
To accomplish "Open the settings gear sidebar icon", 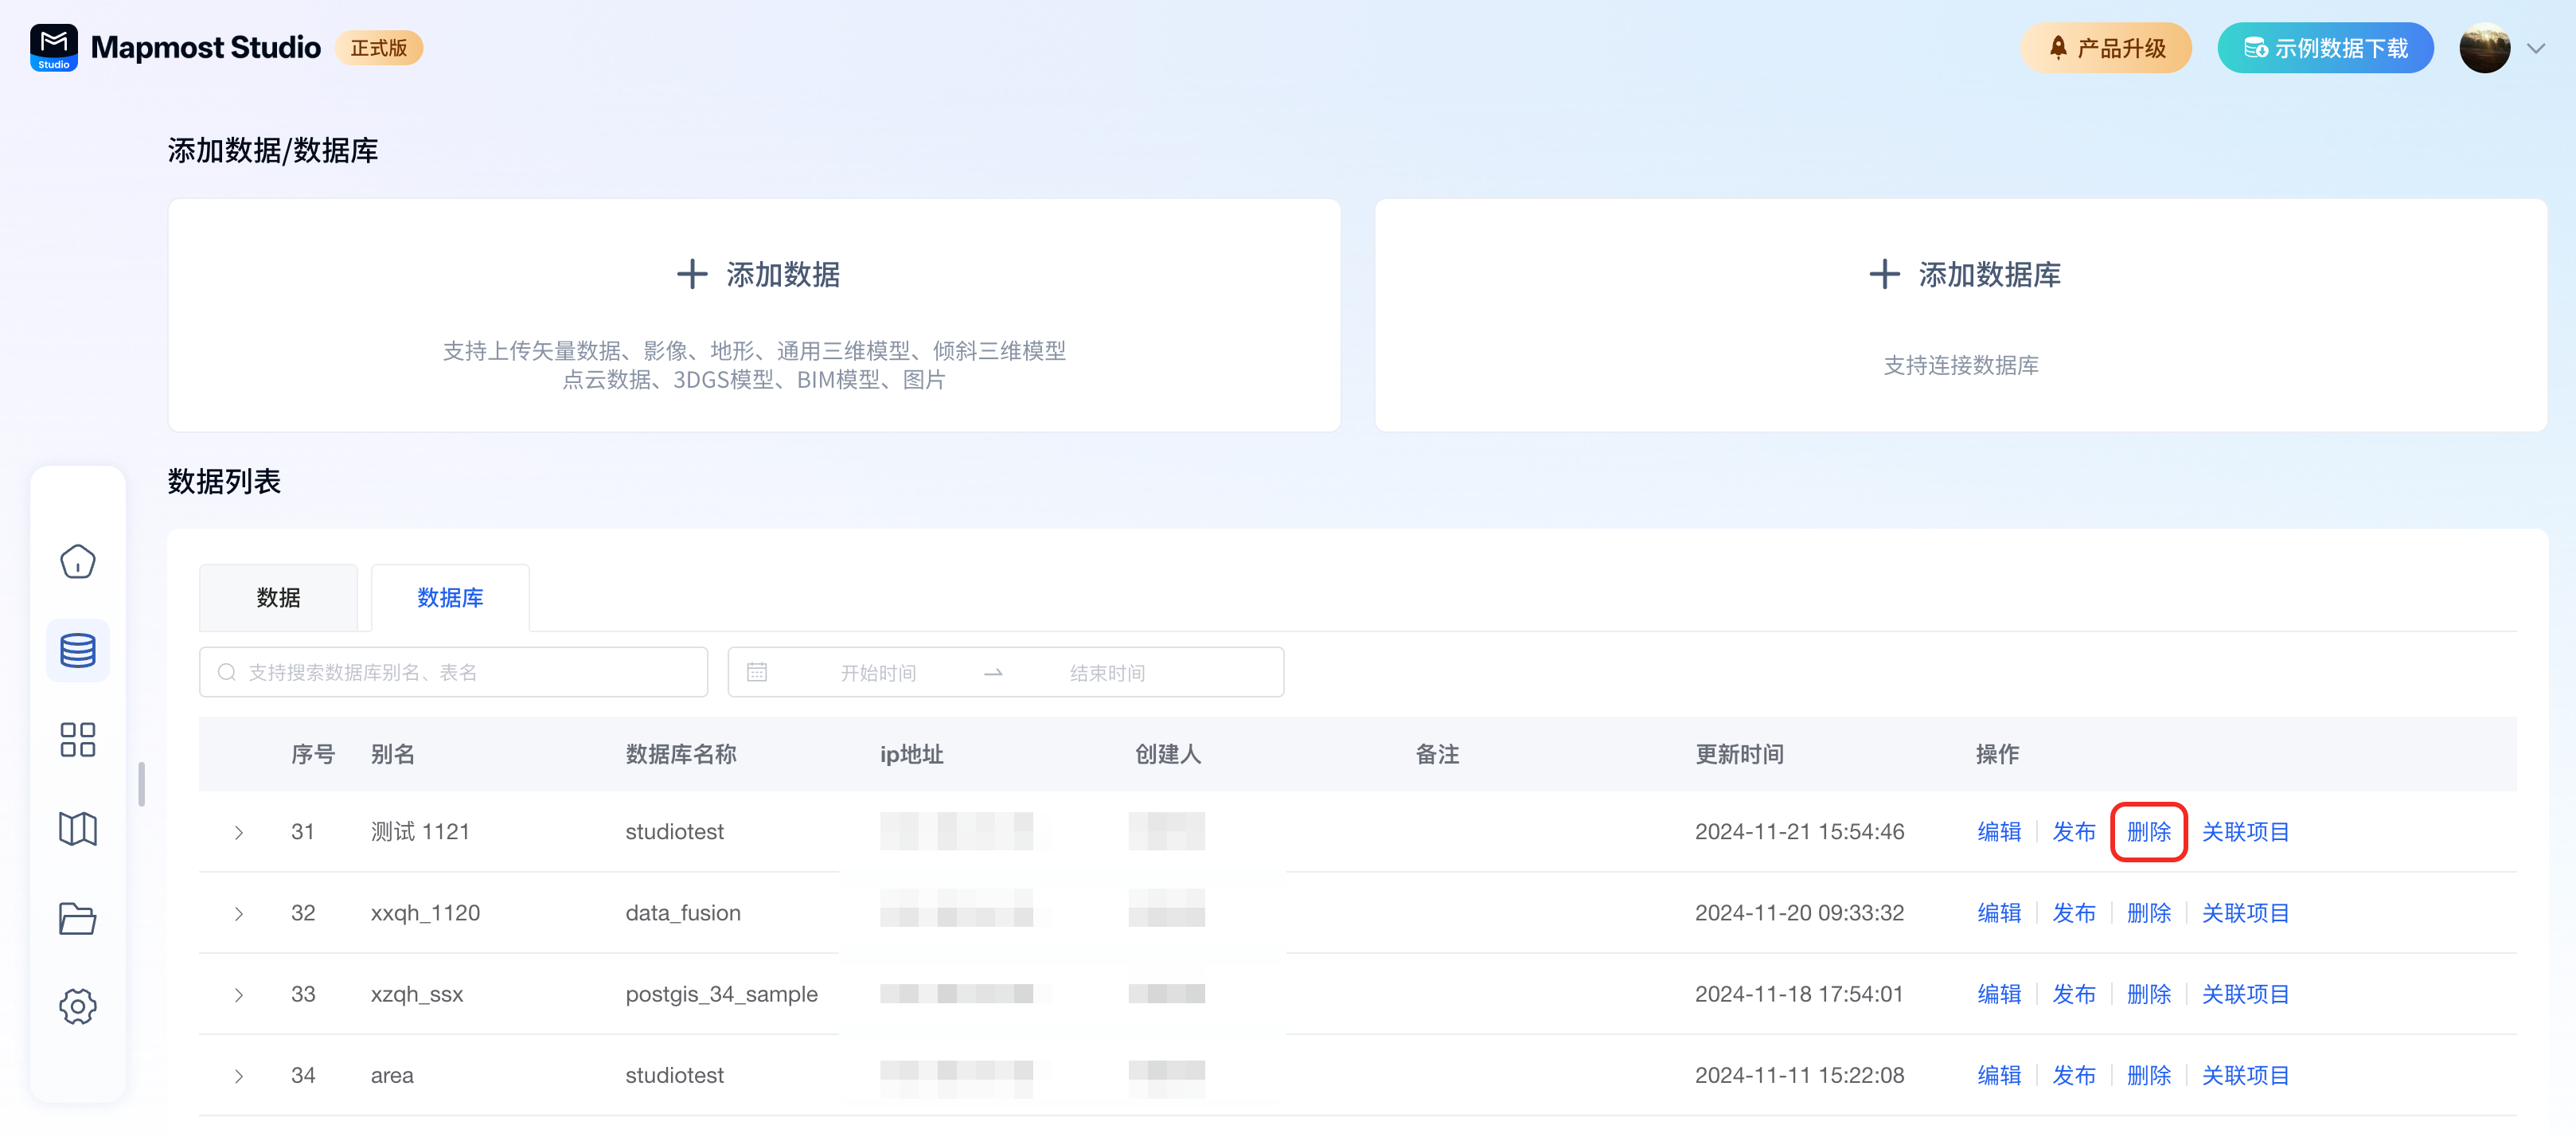I will (x=77, y=1006).
